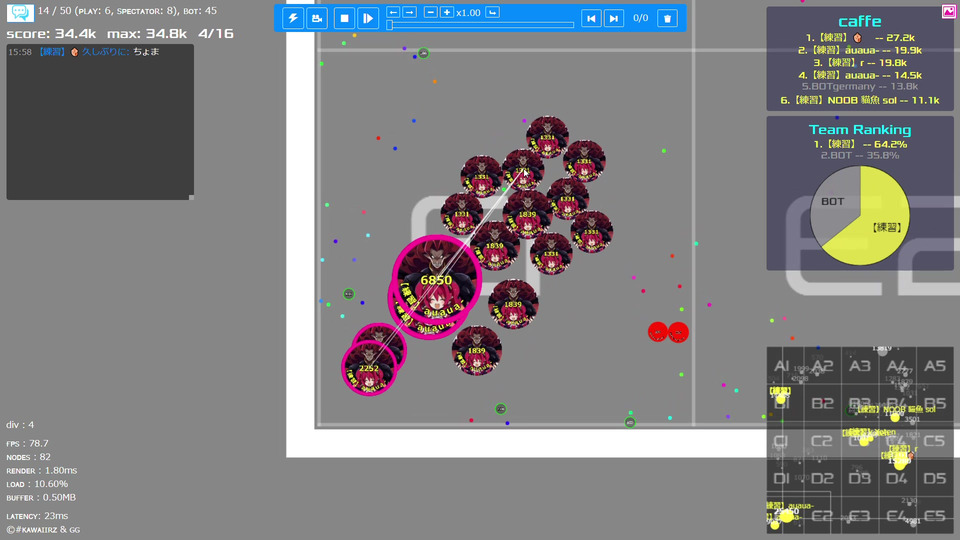The width and height of the screenshot is (960, 540).
Task: Click the Team Ranking title
Action: tap(860, 129)
